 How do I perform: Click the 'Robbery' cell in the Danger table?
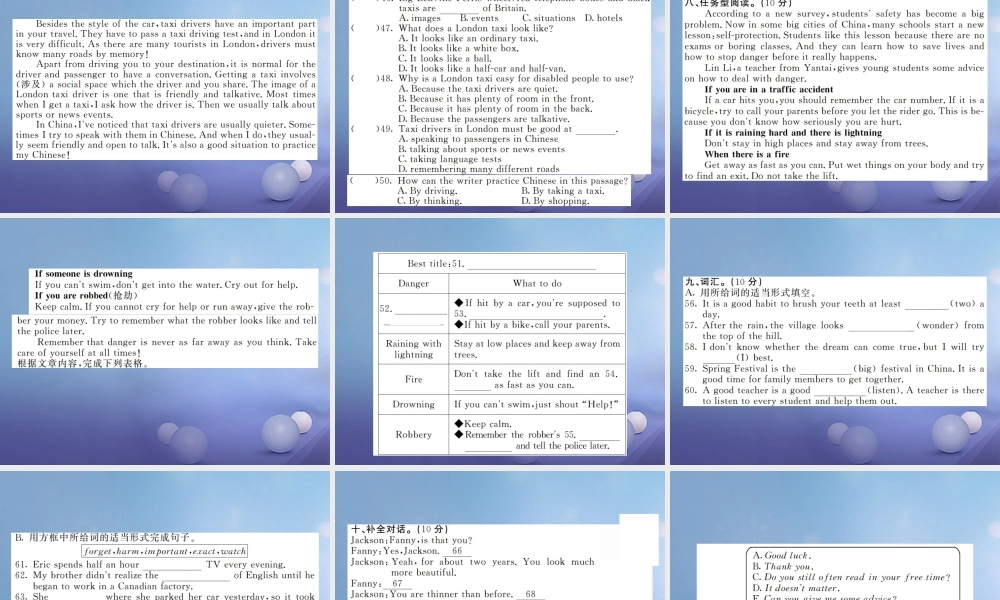(x=413, y=435)
